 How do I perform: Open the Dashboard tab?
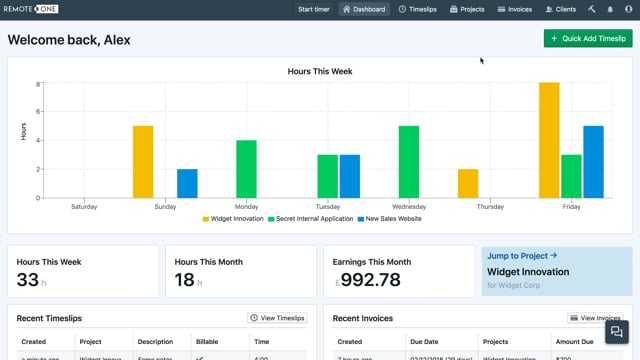tap(364, 9)
